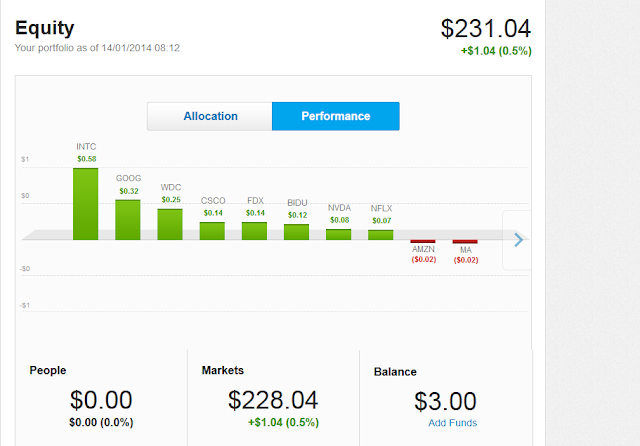This screenshot has width=640, height=446.
Task: Select the red AMZN loss bar
Action: tap(423, 241)
